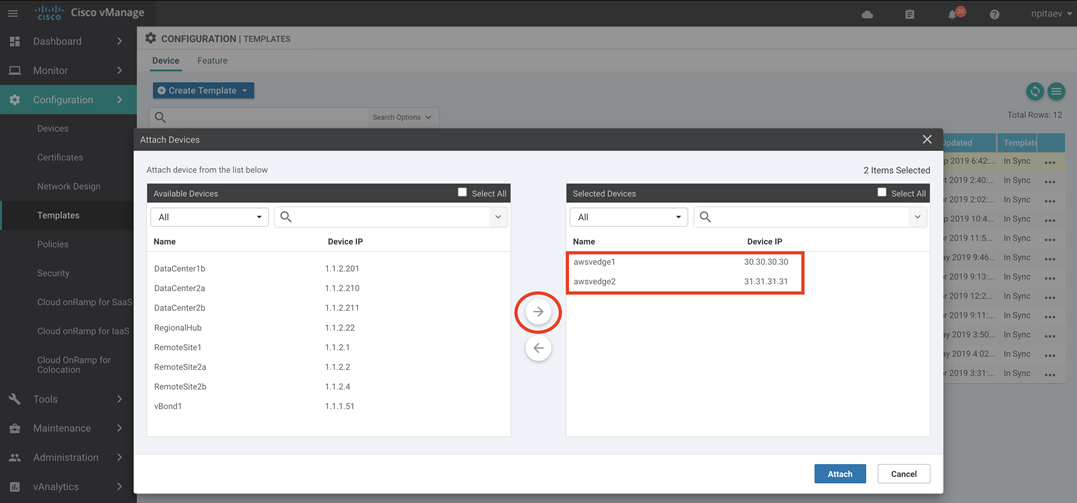Open the notifications bell icon
1077x503 pixels.
(952, 14)
